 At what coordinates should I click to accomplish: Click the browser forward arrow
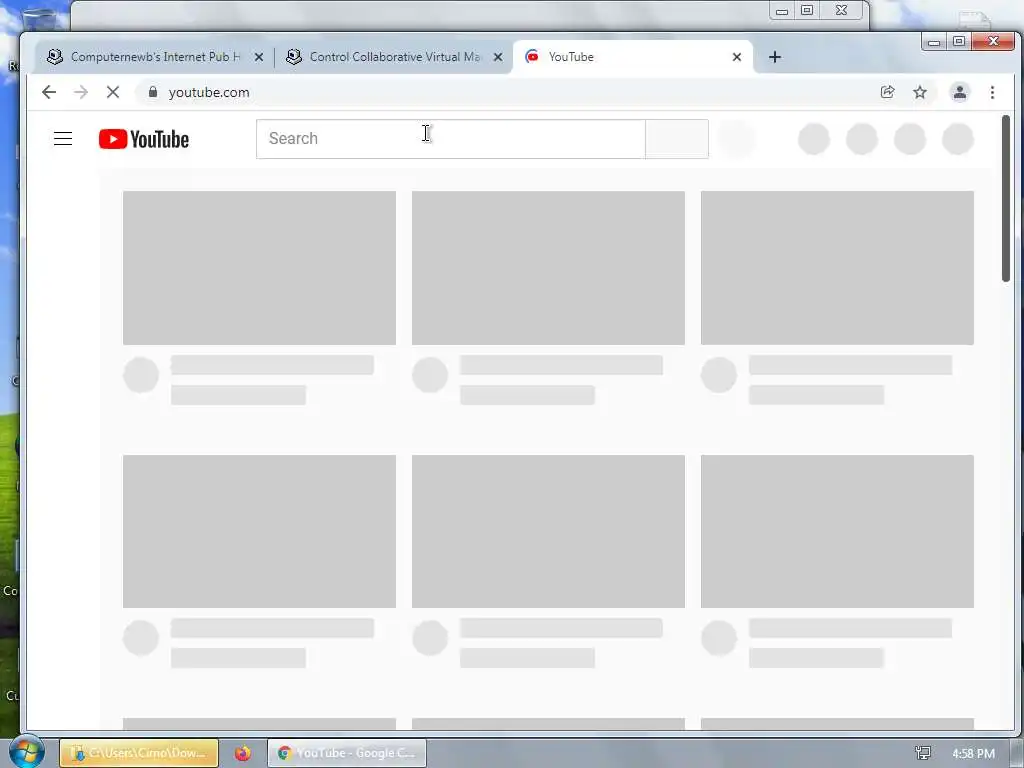coord(81,92)
